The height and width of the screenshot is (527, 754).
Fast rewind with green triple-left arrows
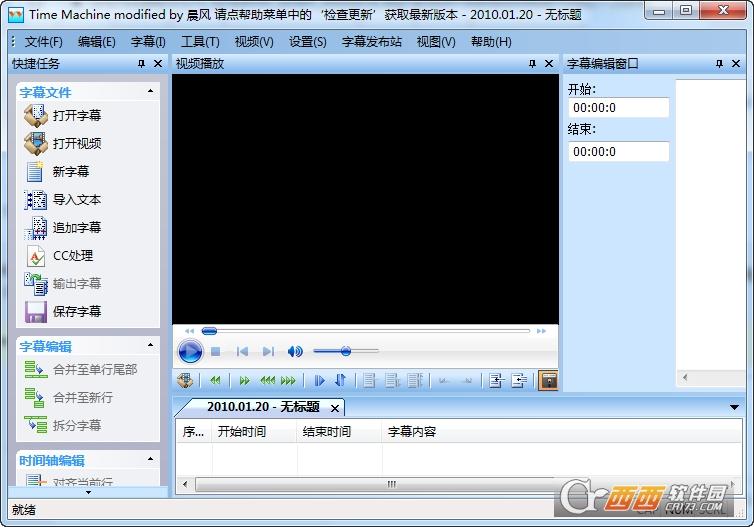pyautogui.click(x=268, y=381)
